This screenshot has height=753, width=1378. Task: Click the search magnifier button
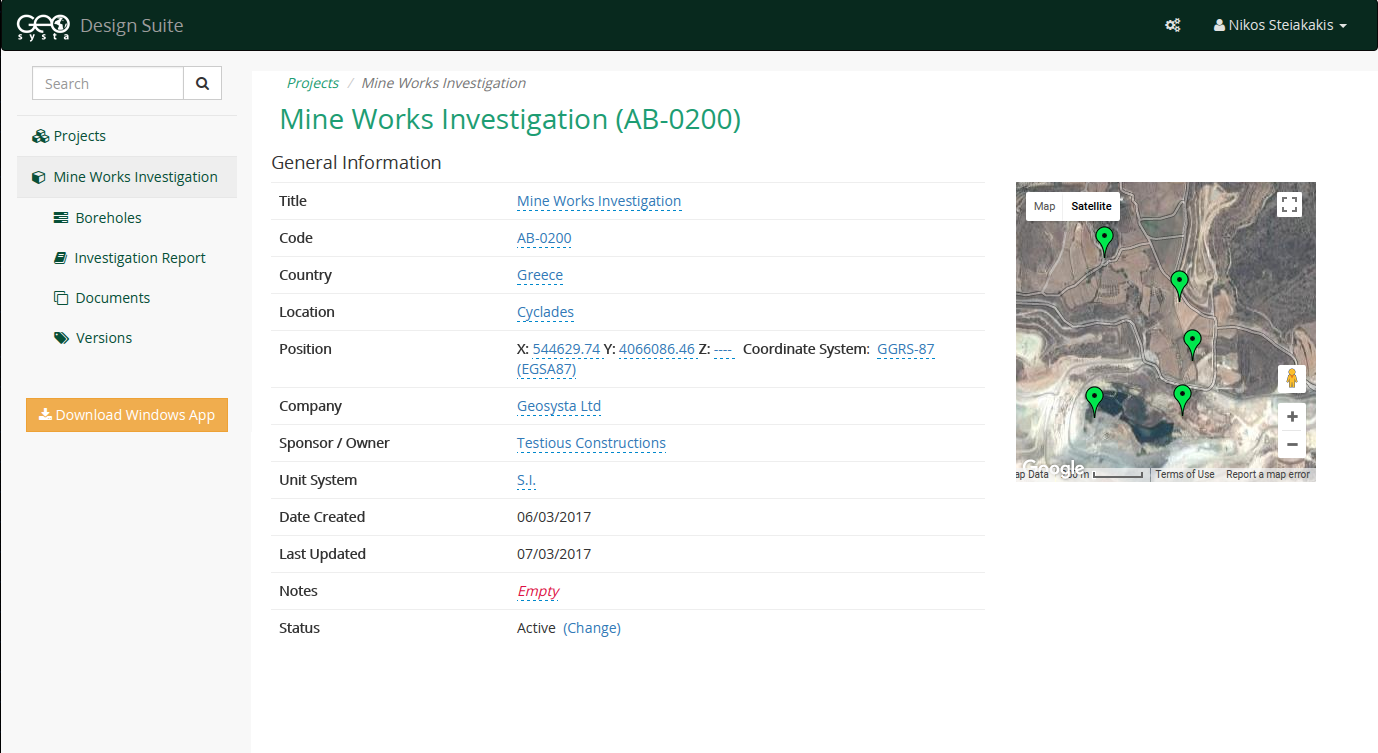(202, 84)
